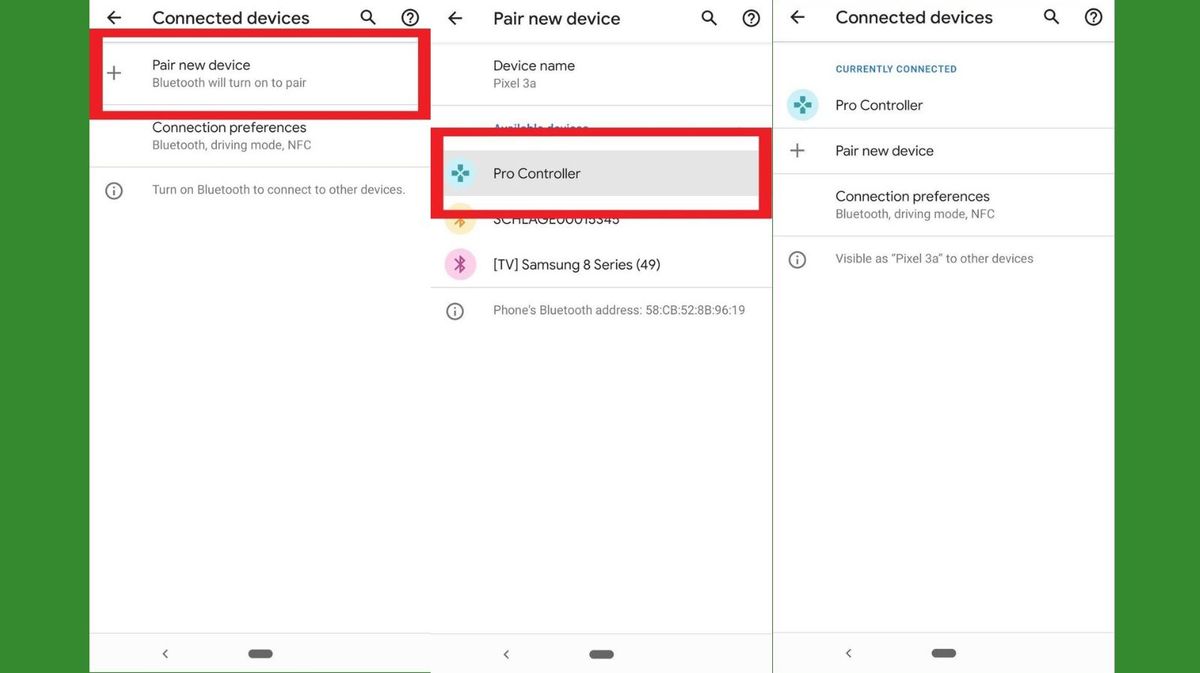
Task: Tap home pill in third screen navbar
Action: pos(943,654)
